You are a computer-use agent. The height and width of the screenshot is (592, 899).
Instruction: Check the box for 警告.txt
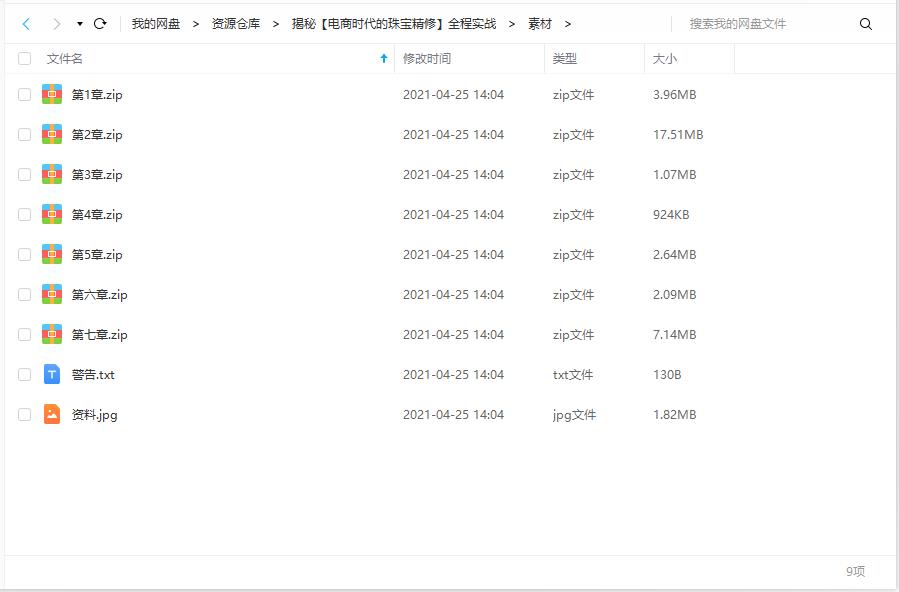25,374
